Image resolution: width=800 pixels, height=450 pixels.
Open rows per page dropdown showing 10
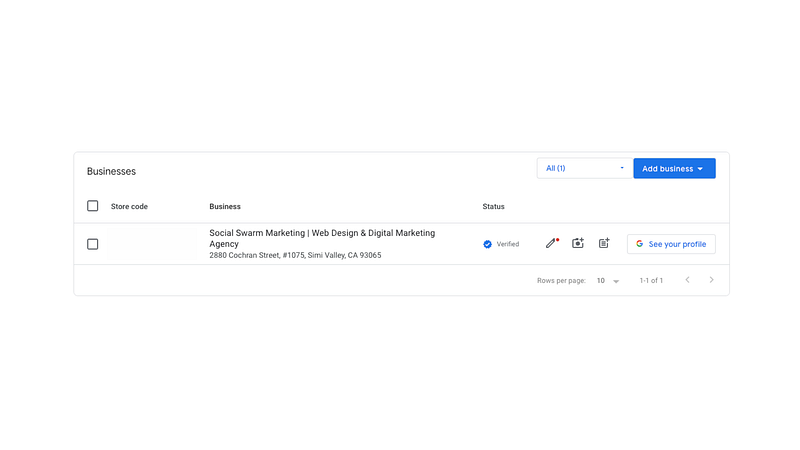(608, 281)
